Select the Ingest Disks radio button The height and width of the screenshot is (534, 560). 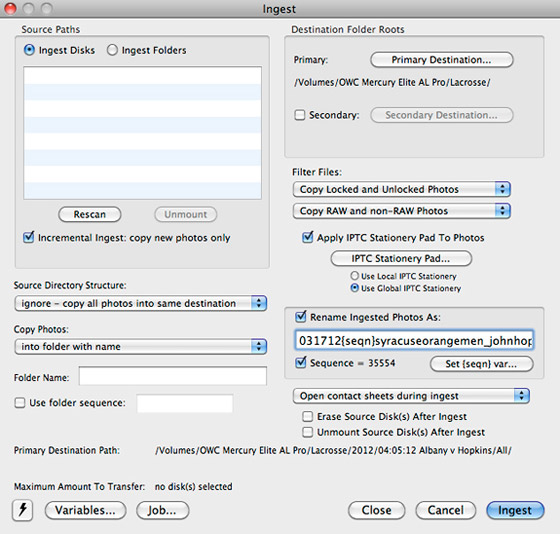click(29, 50)
